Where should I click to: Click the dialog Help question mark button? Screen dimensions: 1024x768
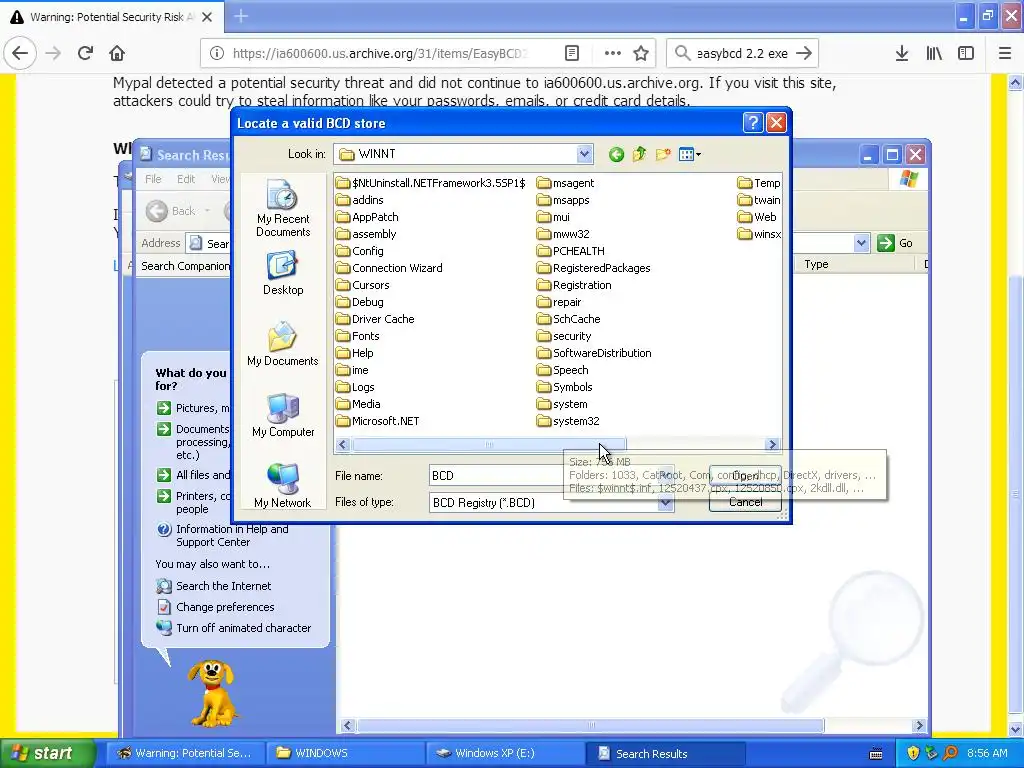tap(753, 123)
